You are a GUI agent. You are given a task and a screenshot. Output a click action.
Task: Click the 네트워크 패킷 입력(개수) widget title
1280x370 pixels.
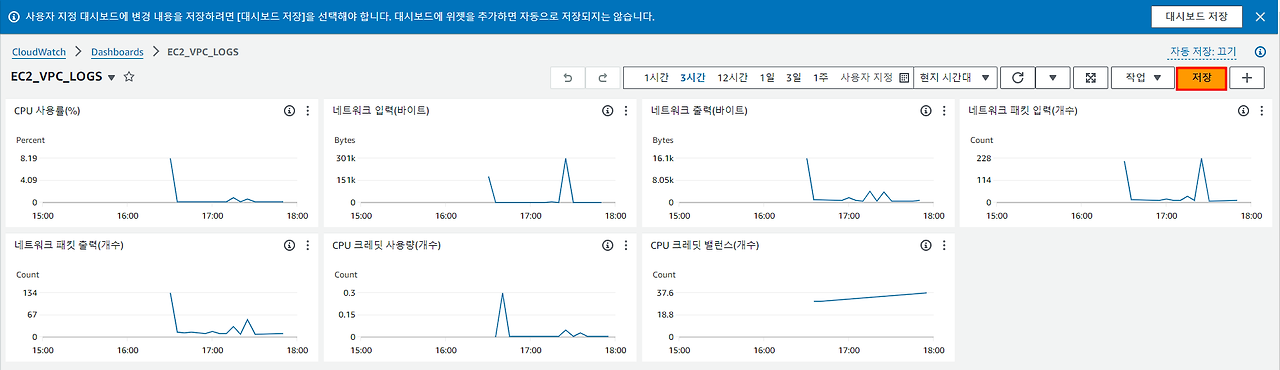click(1023, 111)
